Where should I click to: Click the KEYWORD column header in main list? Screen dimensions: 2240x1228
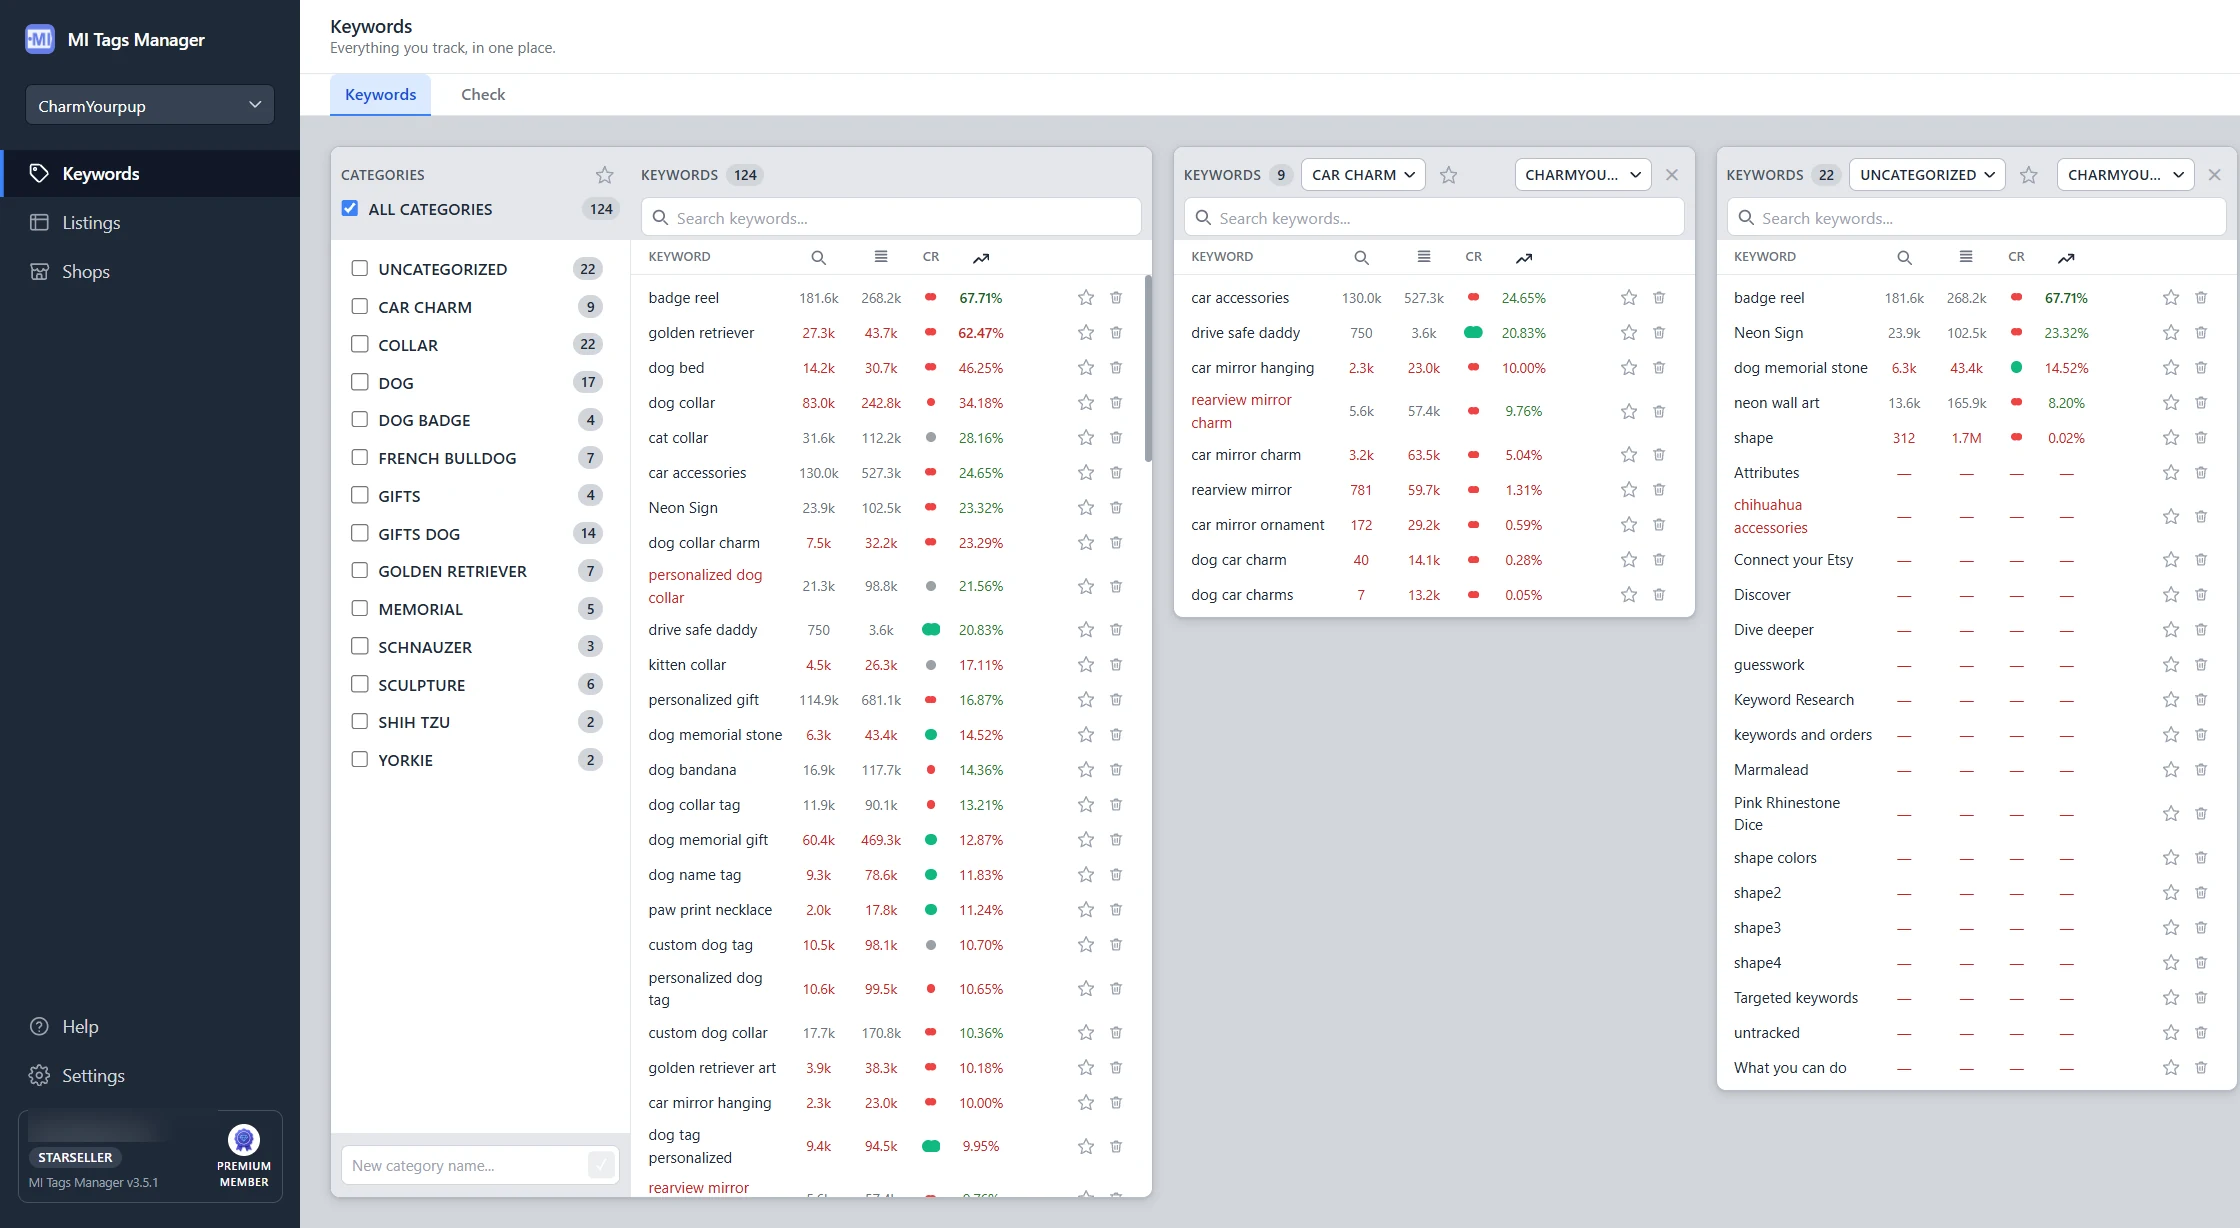coord(679,257)
